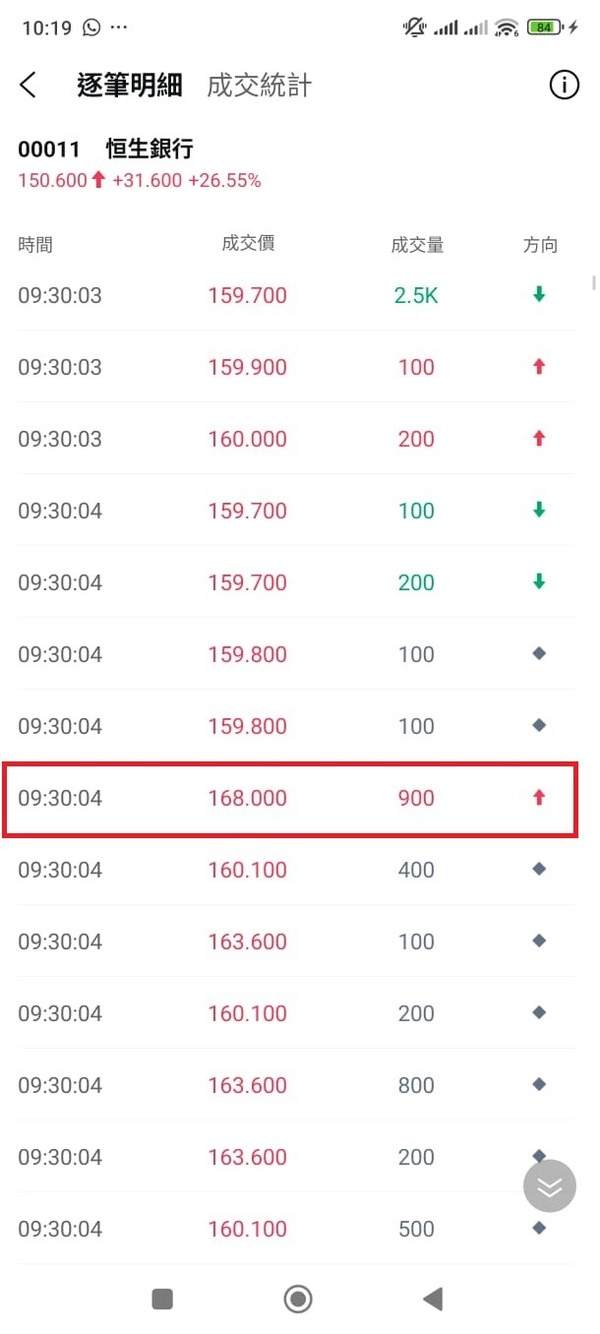Tap the 成交價 column header
This screenshot has height=1334, width=600.
(x=248, y=243)
